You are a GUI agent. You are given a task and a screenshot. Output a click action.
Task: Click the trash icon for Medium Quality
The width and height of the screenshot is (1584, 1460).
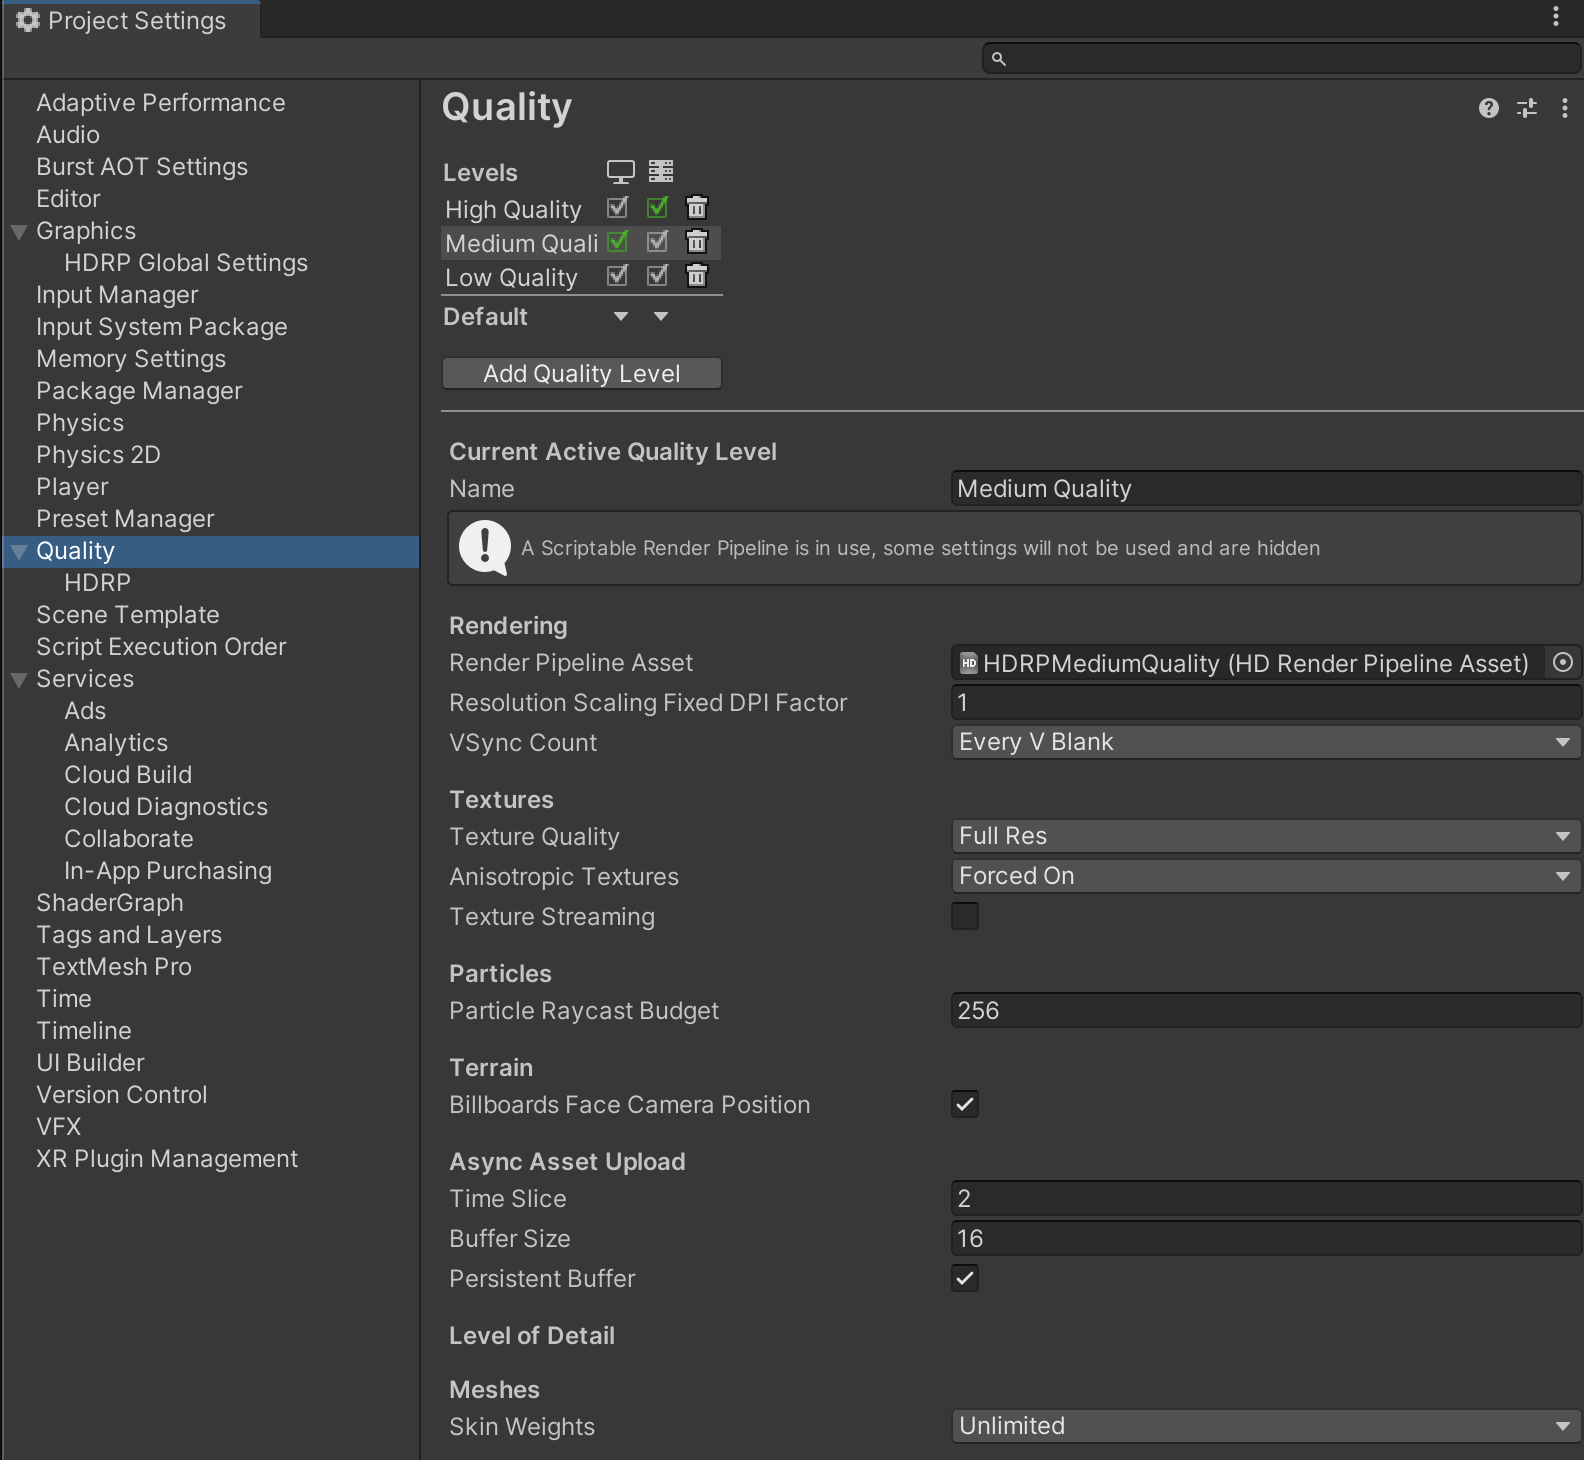(697, 242)
